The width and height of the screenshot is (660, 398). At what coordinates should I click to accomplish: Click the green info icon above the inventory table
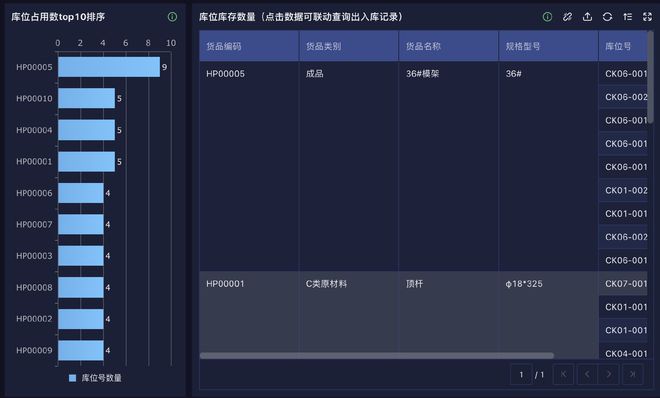pos(547,17)
